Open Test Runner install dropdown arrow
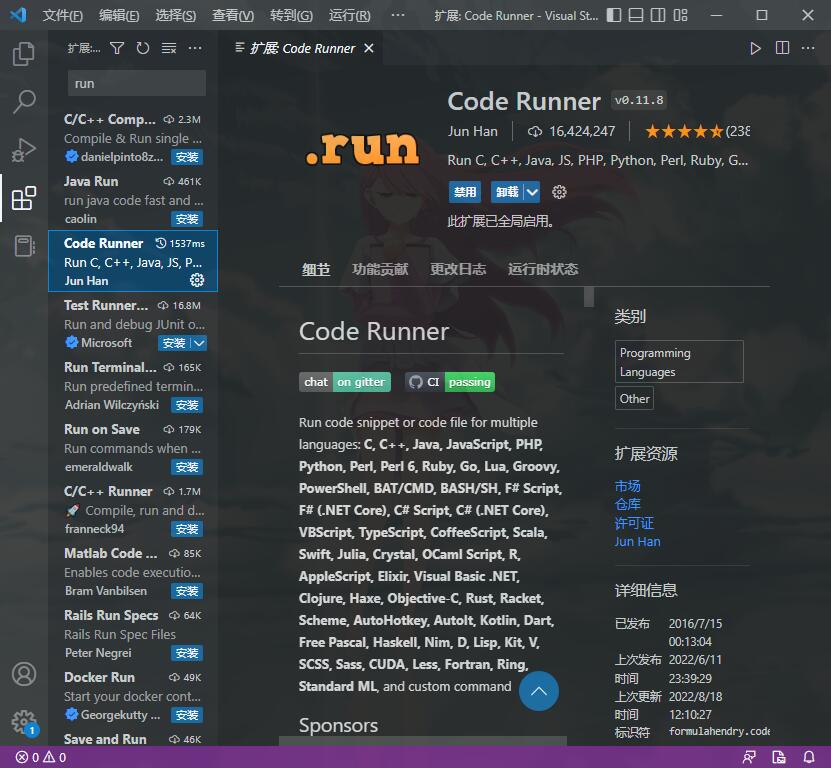This screenshot has width=831, height=768. [199, 343]
